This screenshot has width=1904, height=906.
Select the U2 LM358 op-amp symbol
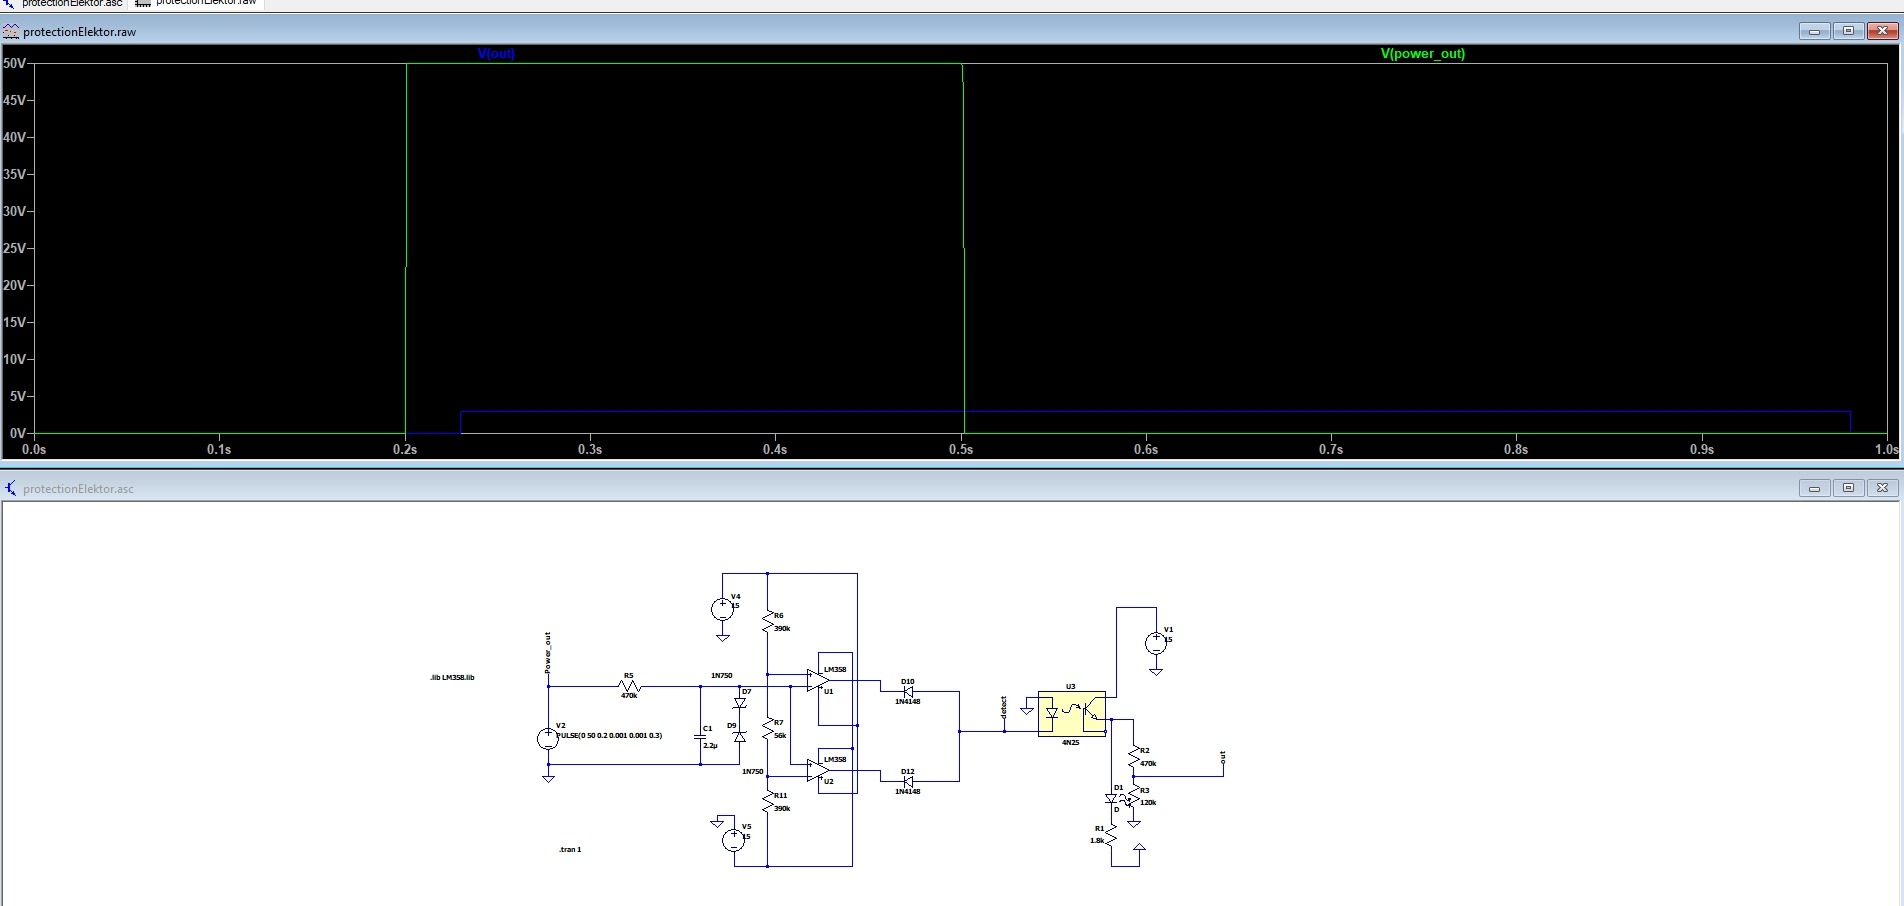pos(818,770)
